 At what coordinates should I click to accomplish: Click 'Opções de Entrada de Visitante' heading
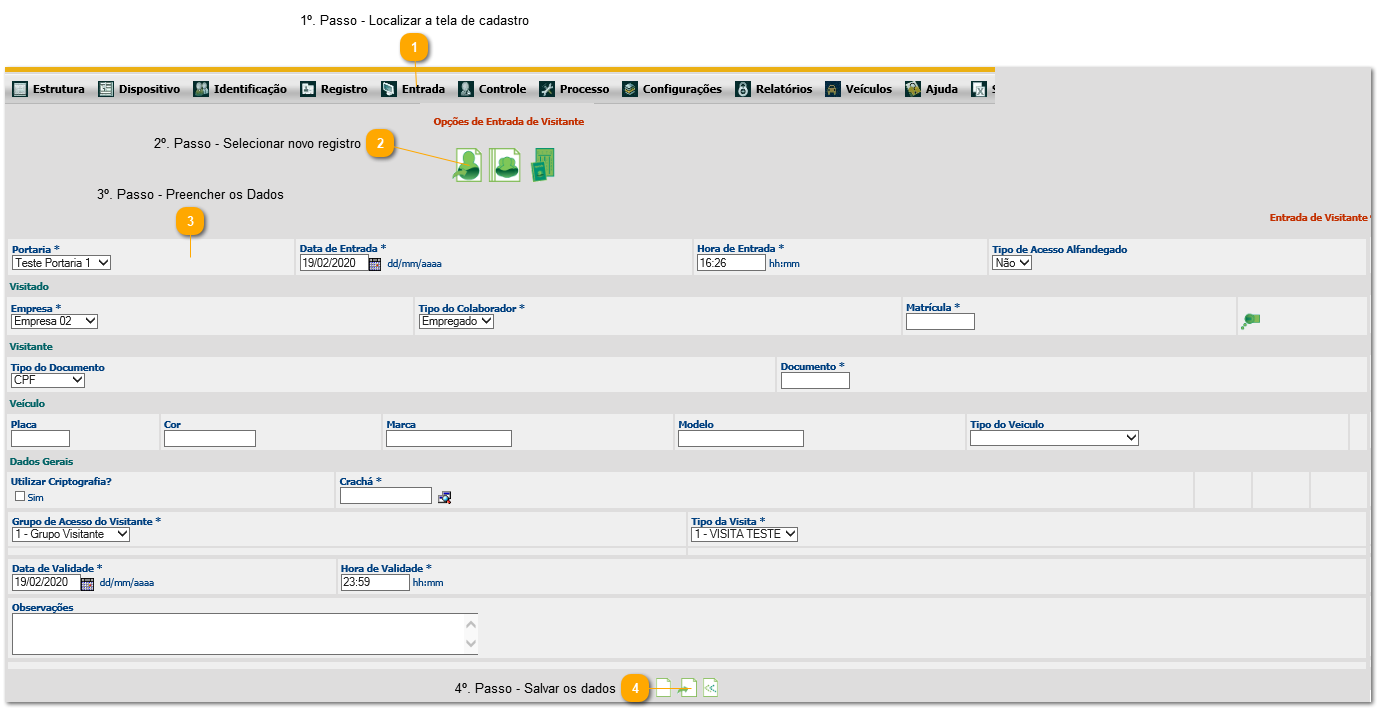coord(508,121)
